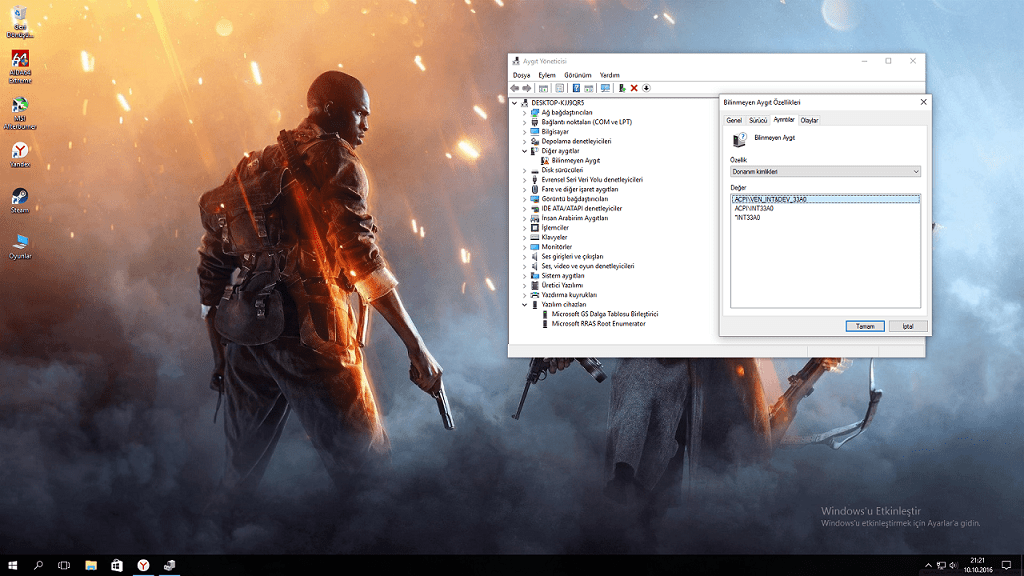Click the Properties sheet toolbar icon
The height and width of the screenshot is (576, 1024).
click(560, 88)
